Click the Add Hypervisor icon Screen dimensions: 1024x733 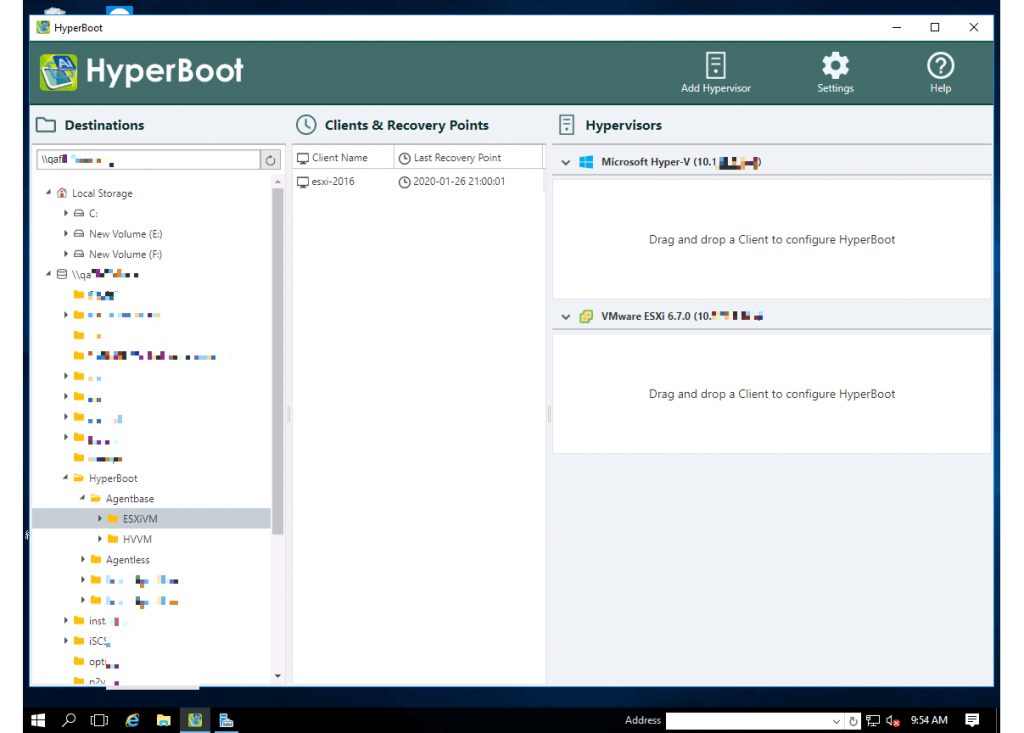pos(715,63)
